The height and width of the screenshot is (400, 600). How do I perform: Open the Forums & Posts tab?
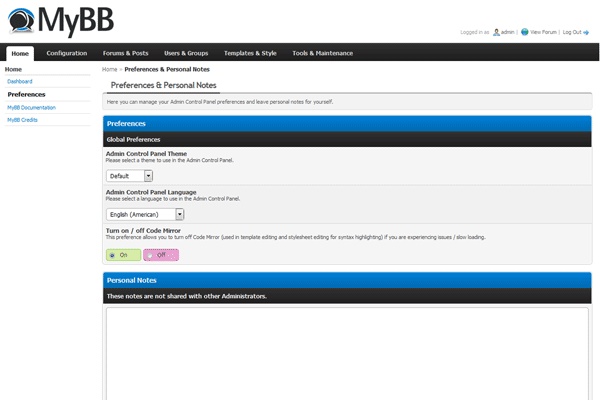pos(126,53)
